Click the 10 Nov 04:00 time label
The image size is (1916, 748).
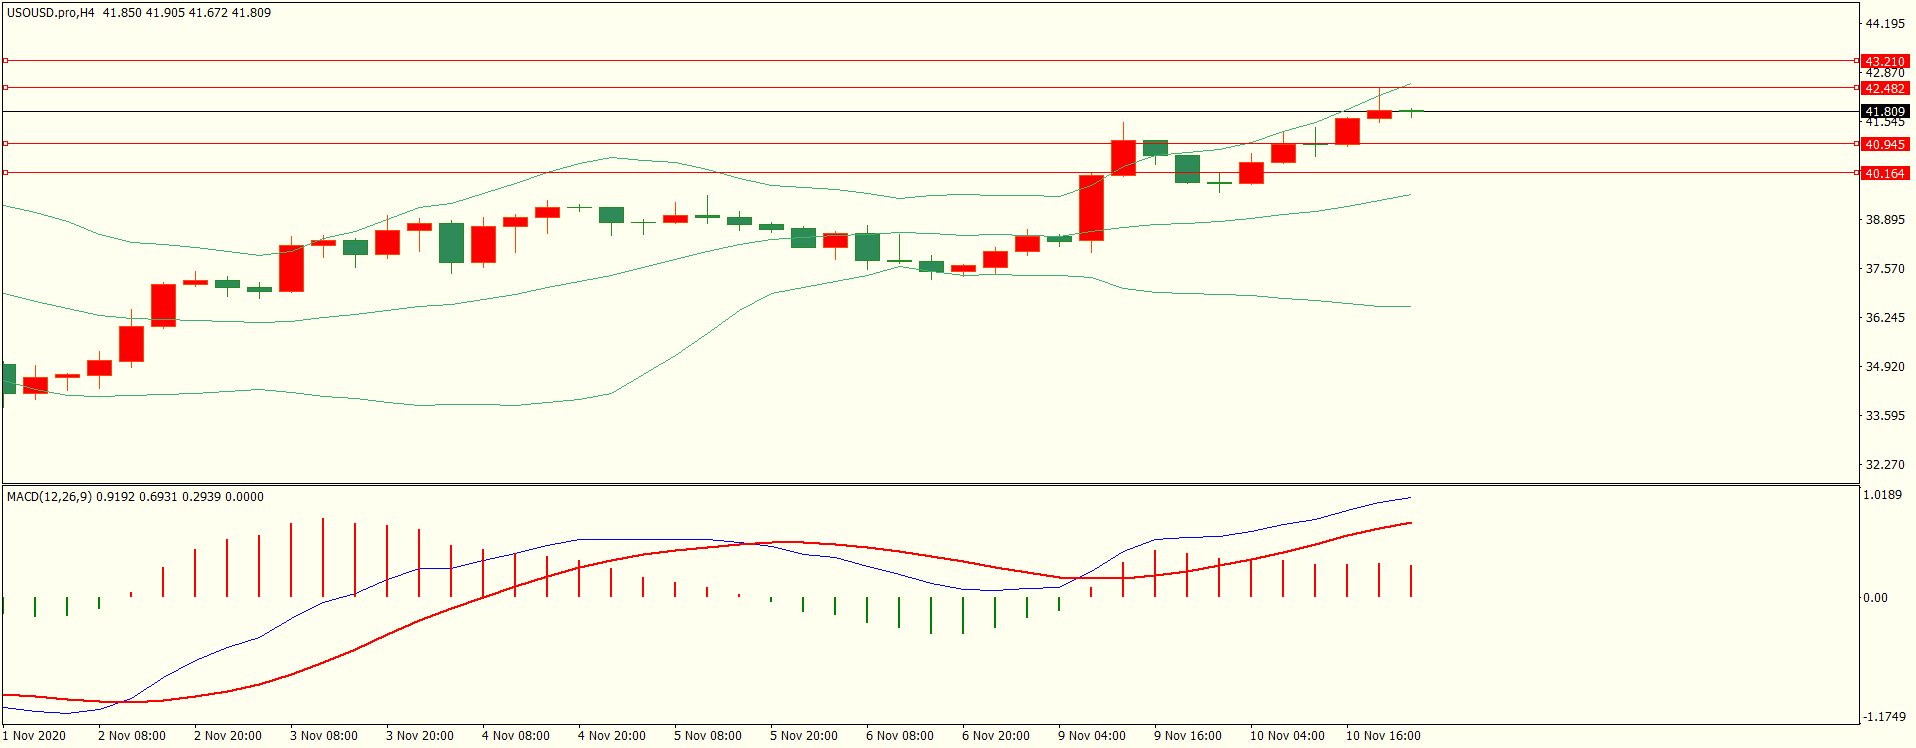1287,735
